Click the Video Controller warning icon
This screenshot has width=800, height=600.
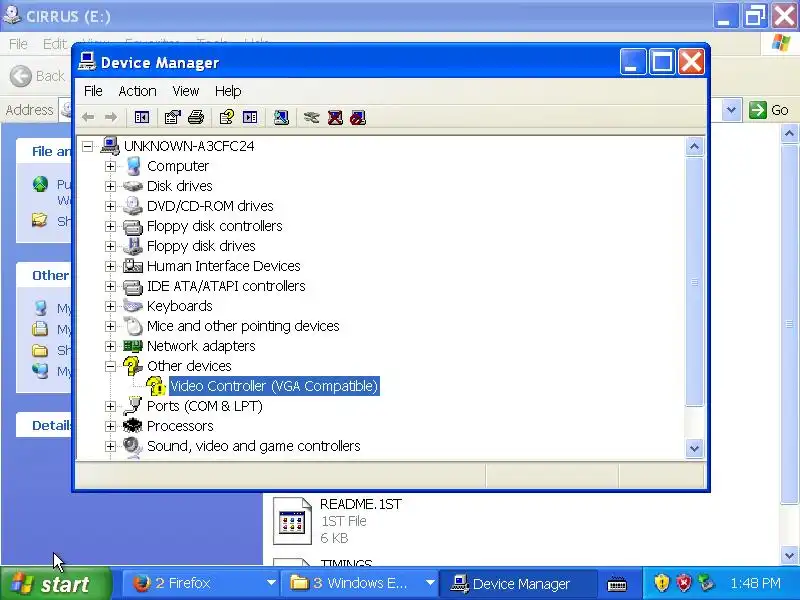click(x=156, y=386)
